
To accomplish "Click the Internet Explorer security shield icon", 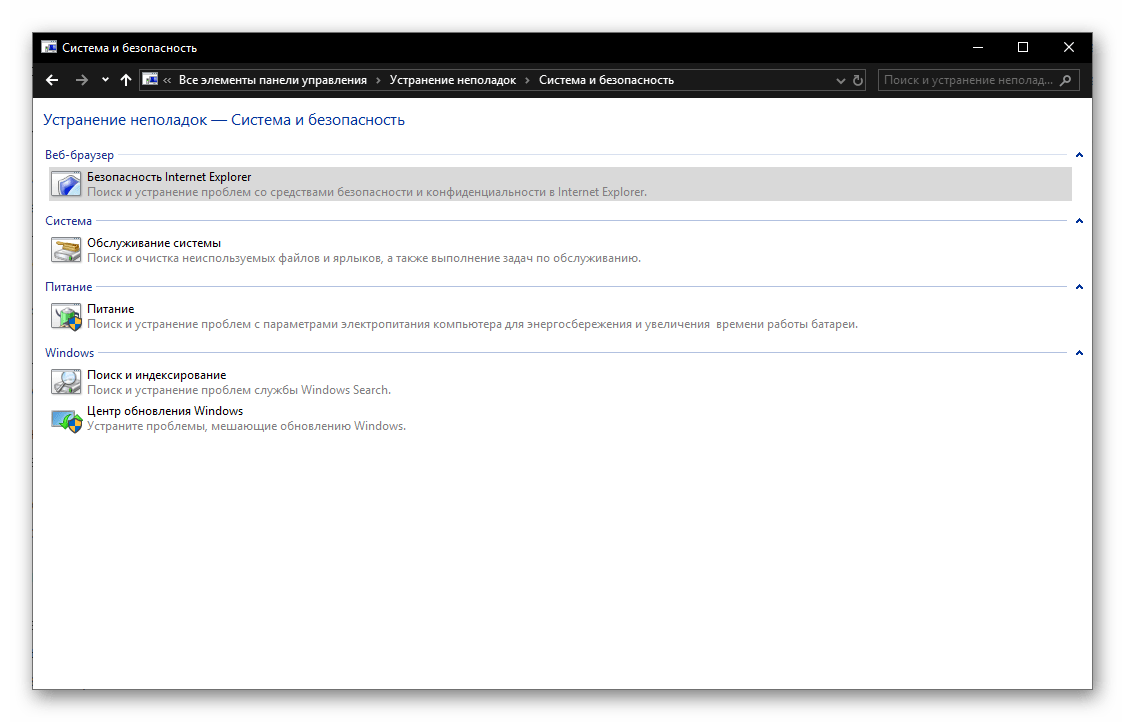I will point(66,184).
